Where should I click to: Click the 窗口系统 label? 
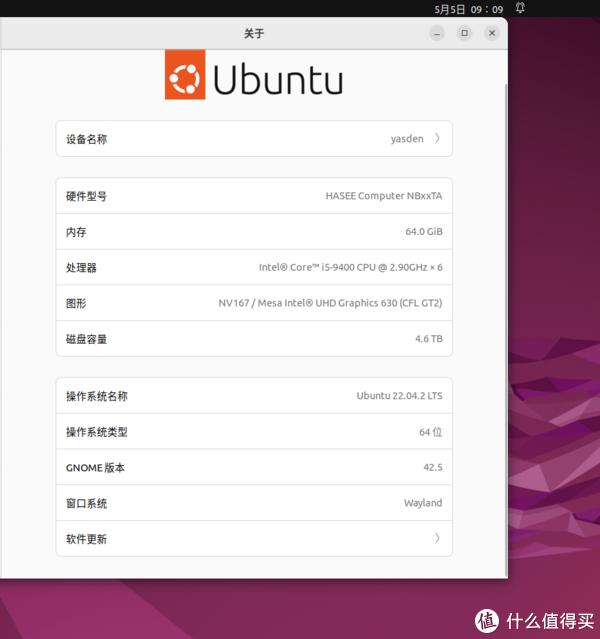click(x=86, y=504)
